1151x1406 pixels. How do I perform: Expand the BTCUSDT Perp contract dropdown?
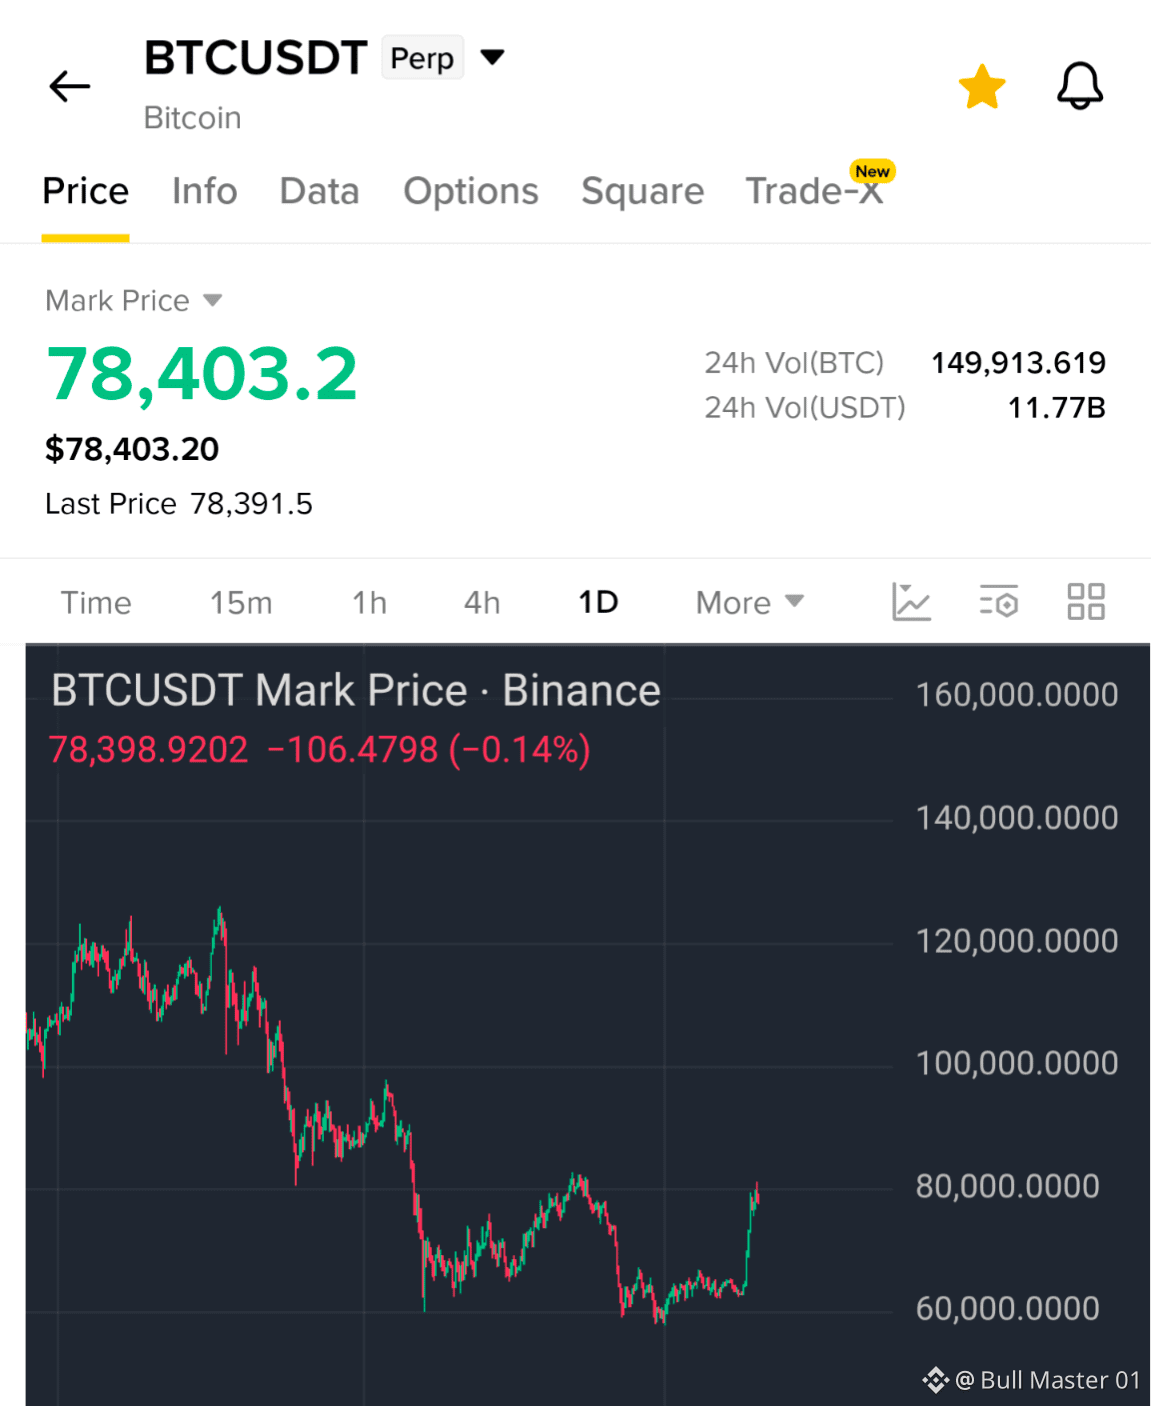pyautogui.click(x=492, y=57)
